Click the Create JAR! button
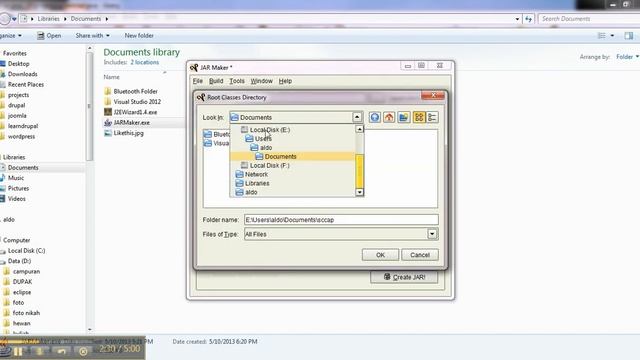 click(x=404, y=277)
